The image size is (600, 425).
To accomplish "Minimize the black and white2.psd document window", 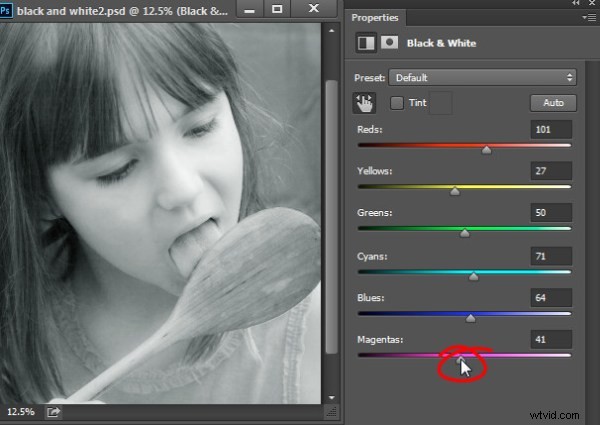I will tap(249, 8).
